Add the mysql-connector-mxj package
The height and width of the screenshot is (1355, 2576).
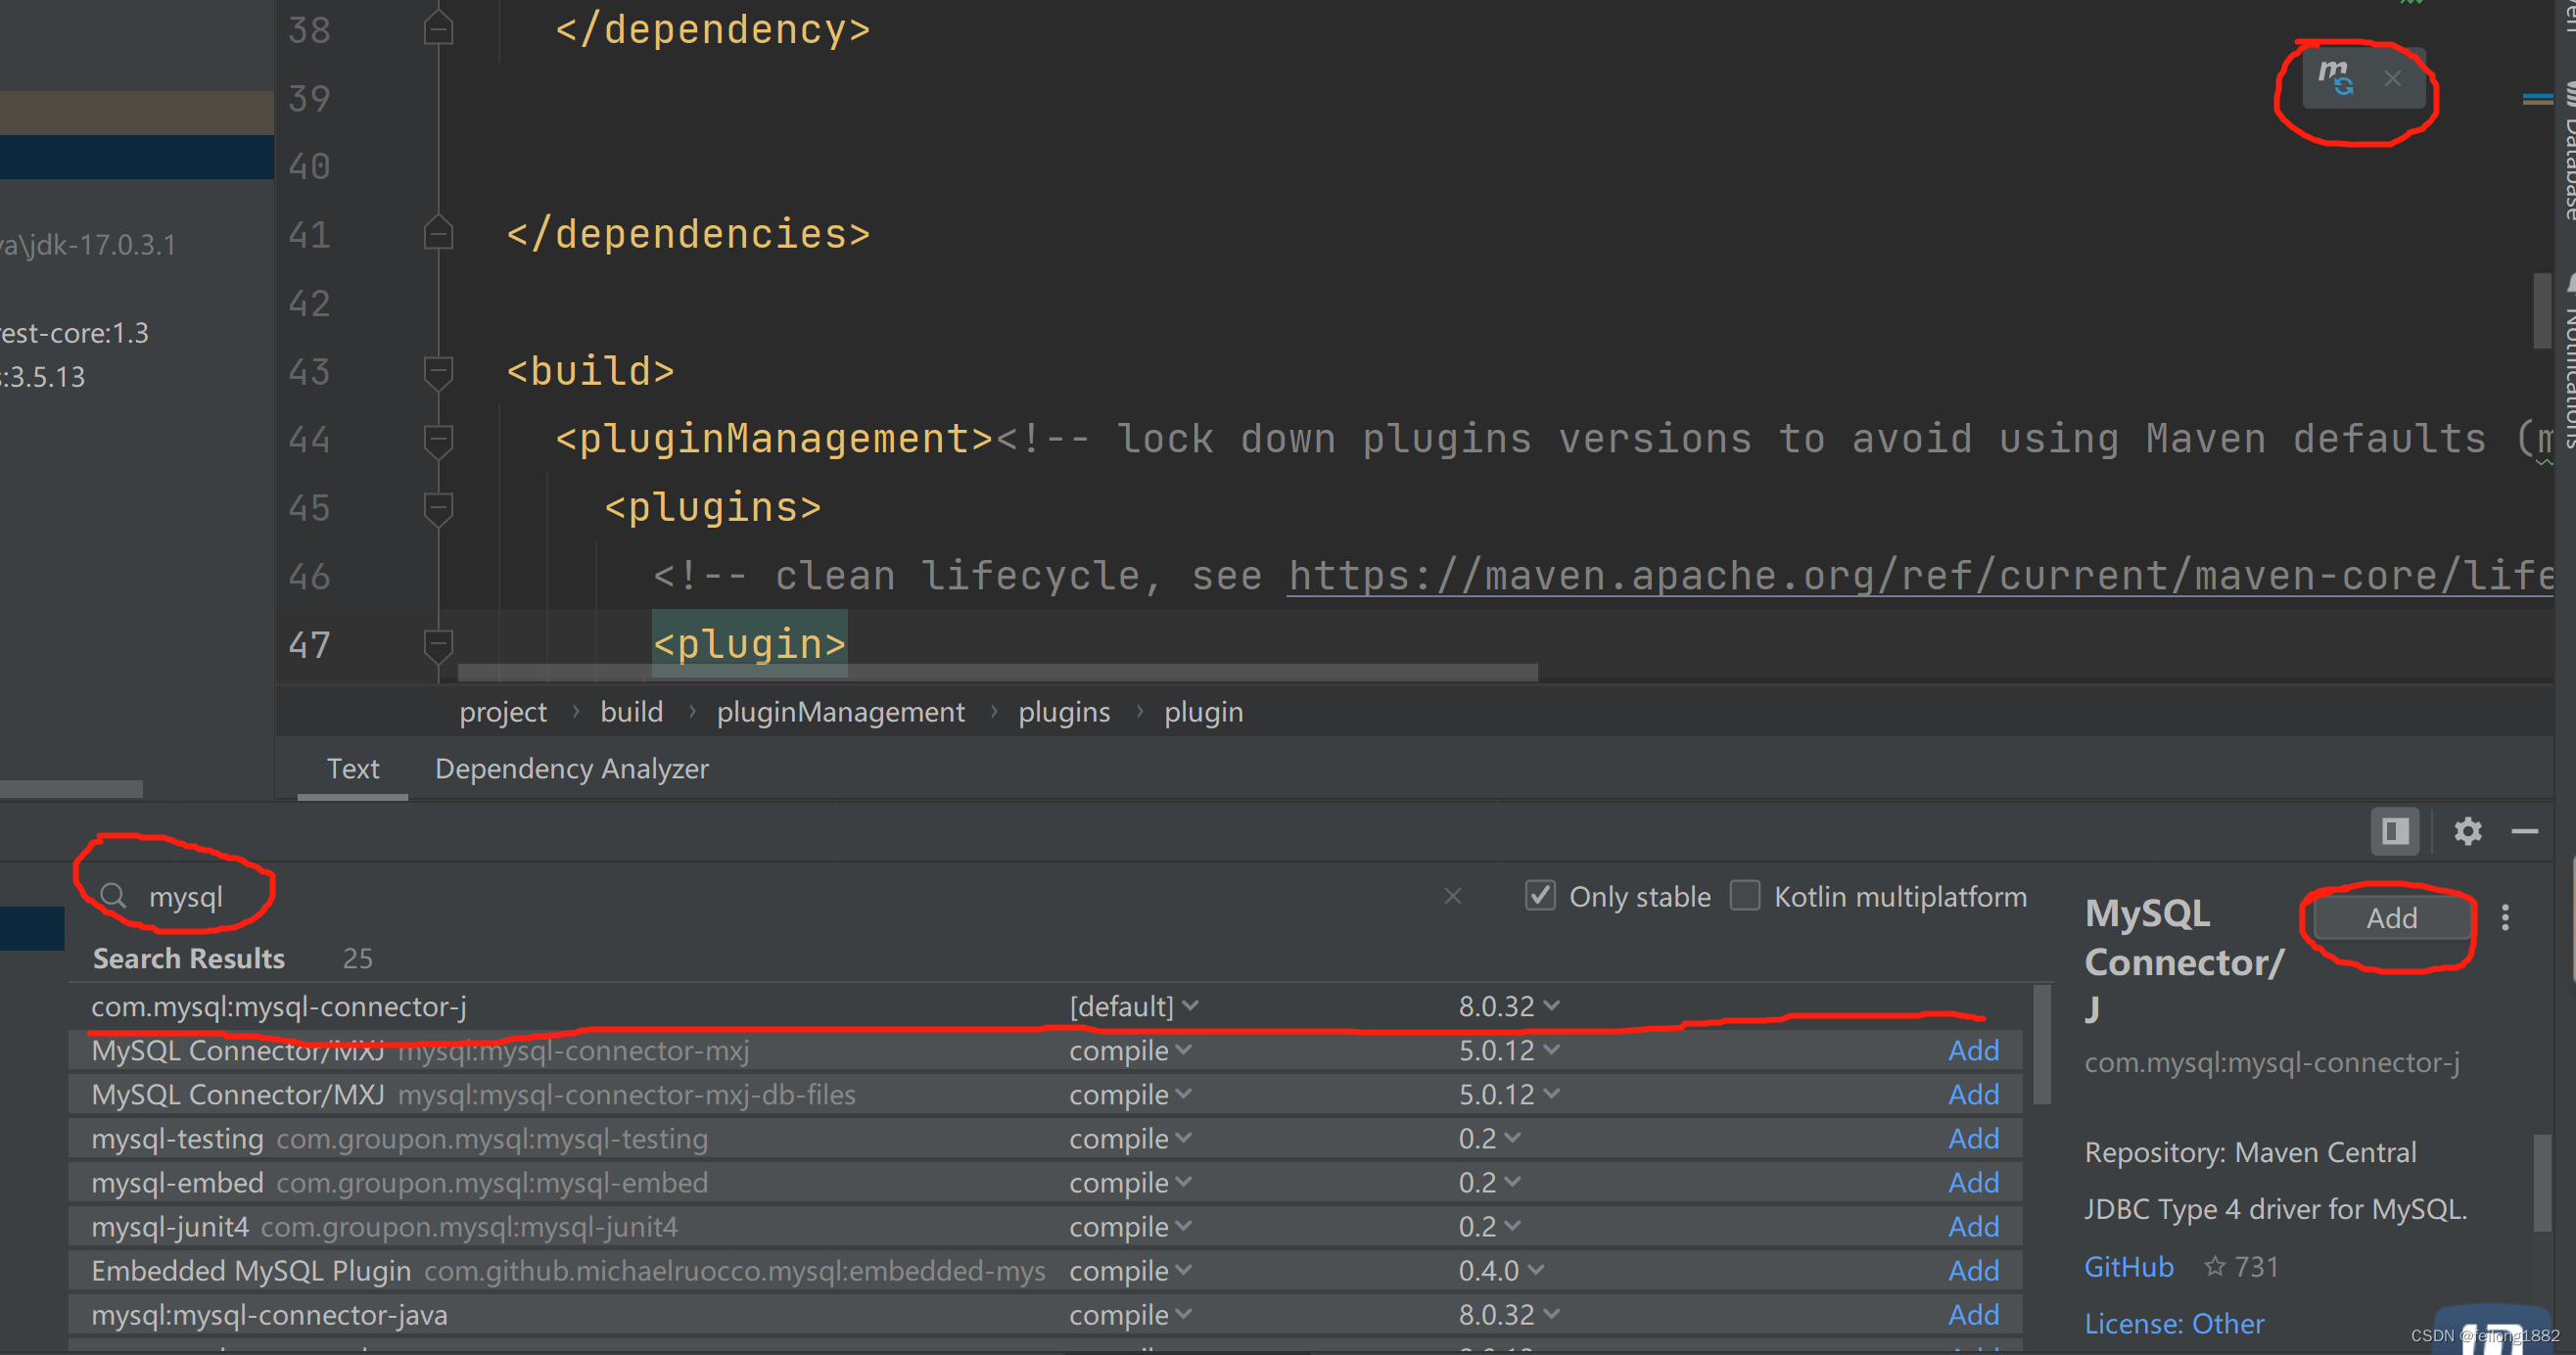tap(1973, 1050)
